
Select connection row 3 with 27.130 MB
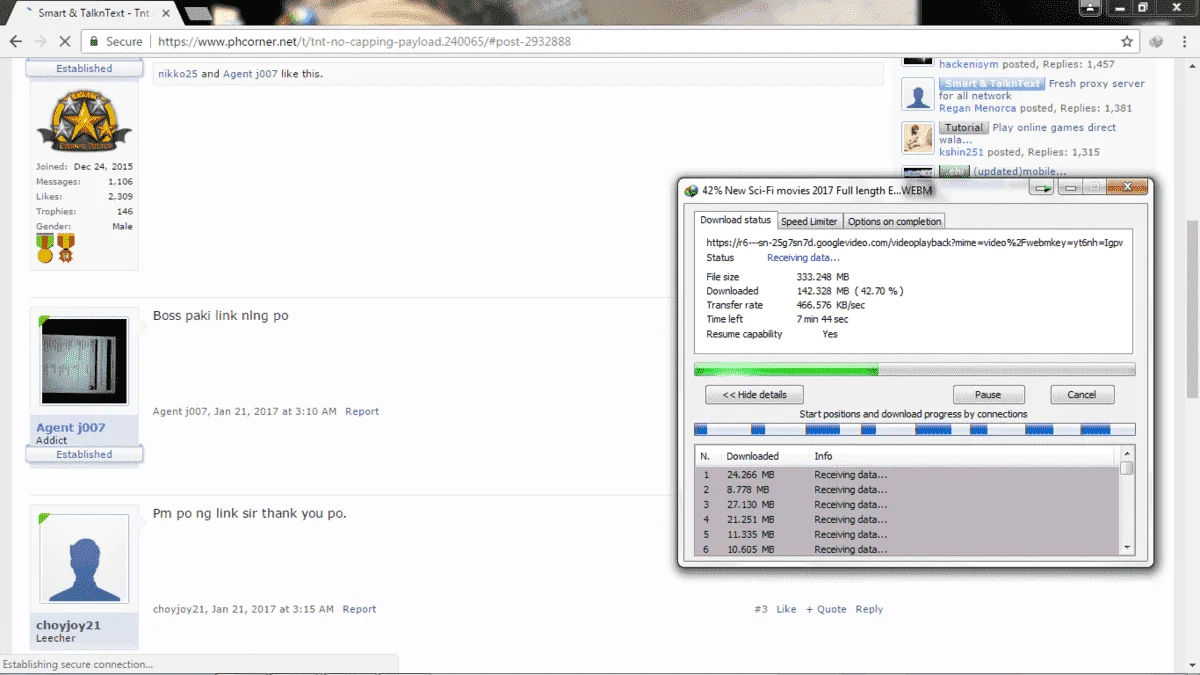tap(907, 505)
